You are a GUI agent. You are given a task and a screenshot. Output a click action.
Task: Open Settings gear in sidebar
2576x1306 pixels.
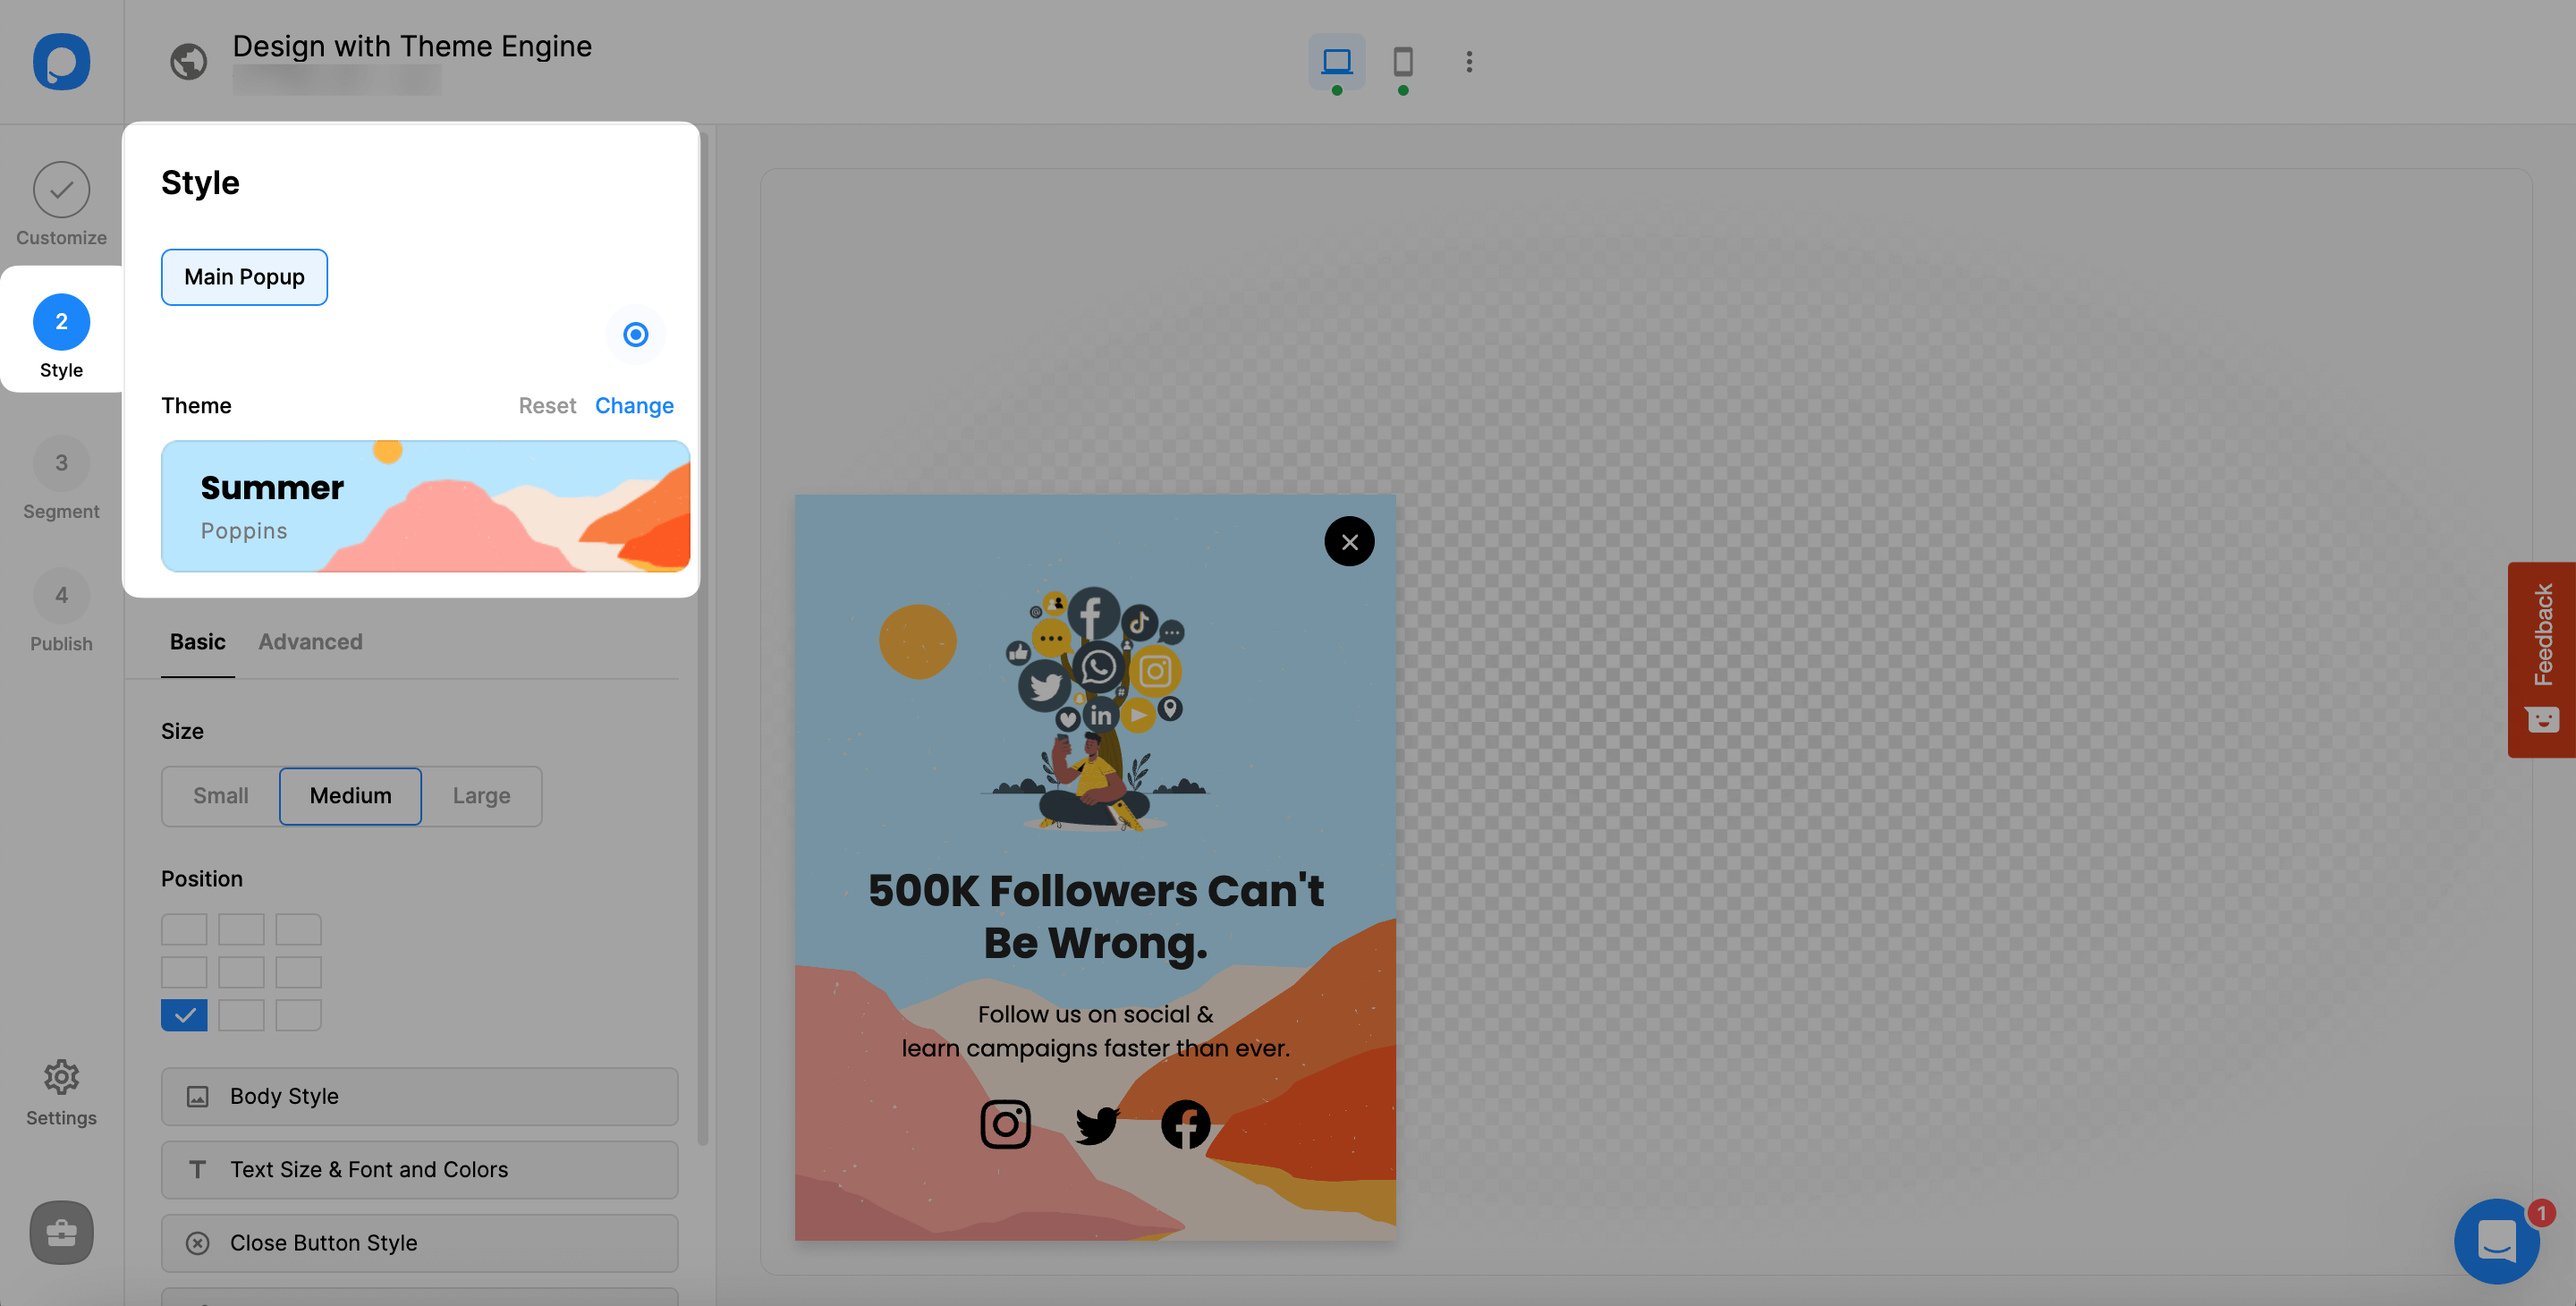pos(61,1078)
